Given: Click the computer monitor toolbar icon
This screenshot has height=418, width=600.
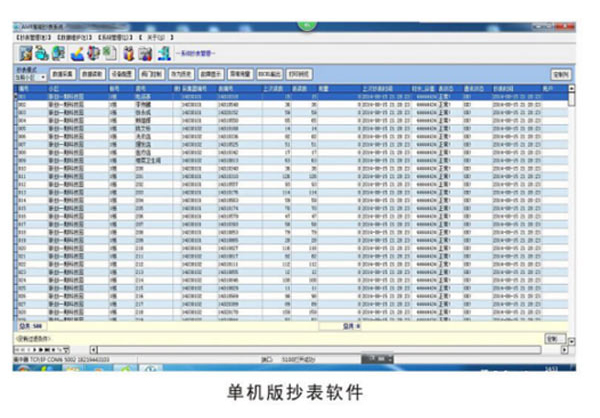Looking at the screenshot, I should 60,53.
